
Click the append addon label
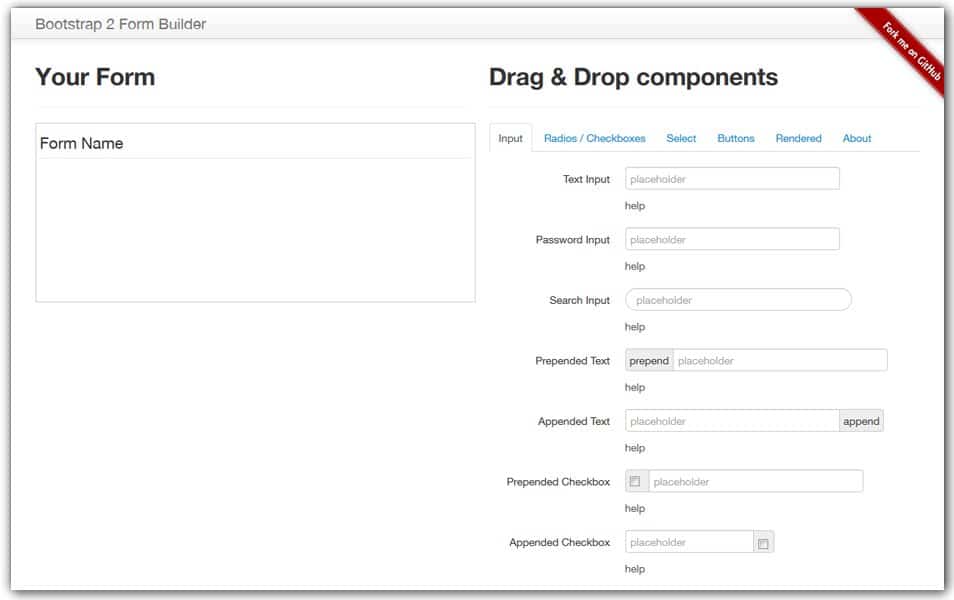click(861, 420)
